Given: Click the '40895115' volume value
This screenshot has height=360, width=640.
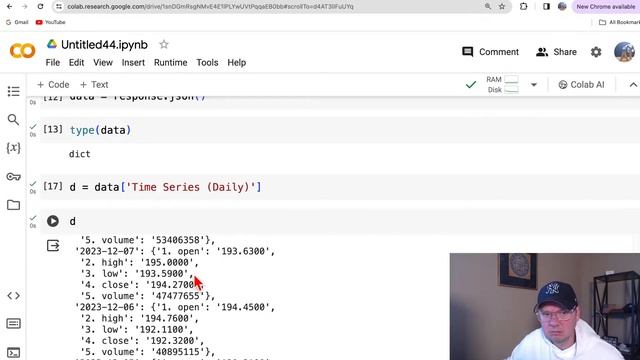Looking at the screenshot, I should [x=178, y=352].
